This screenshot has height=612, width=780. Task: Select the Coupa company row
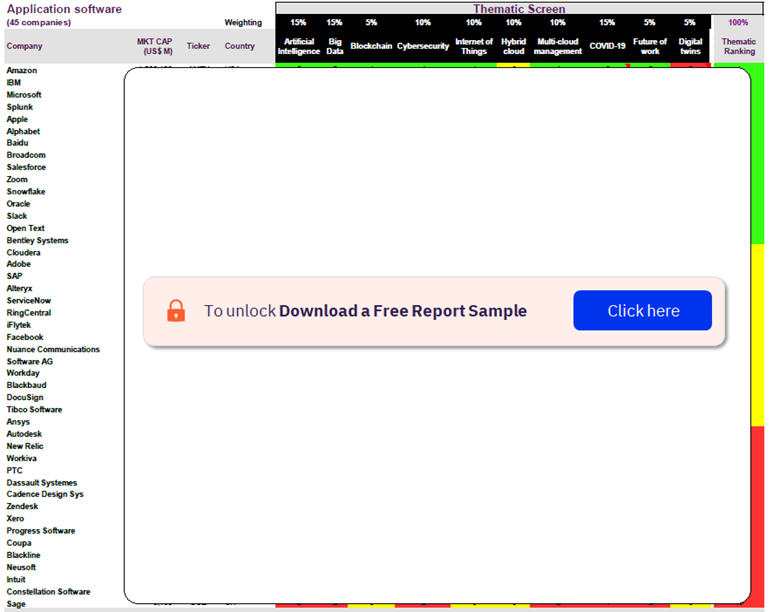[x=19, y=543]
